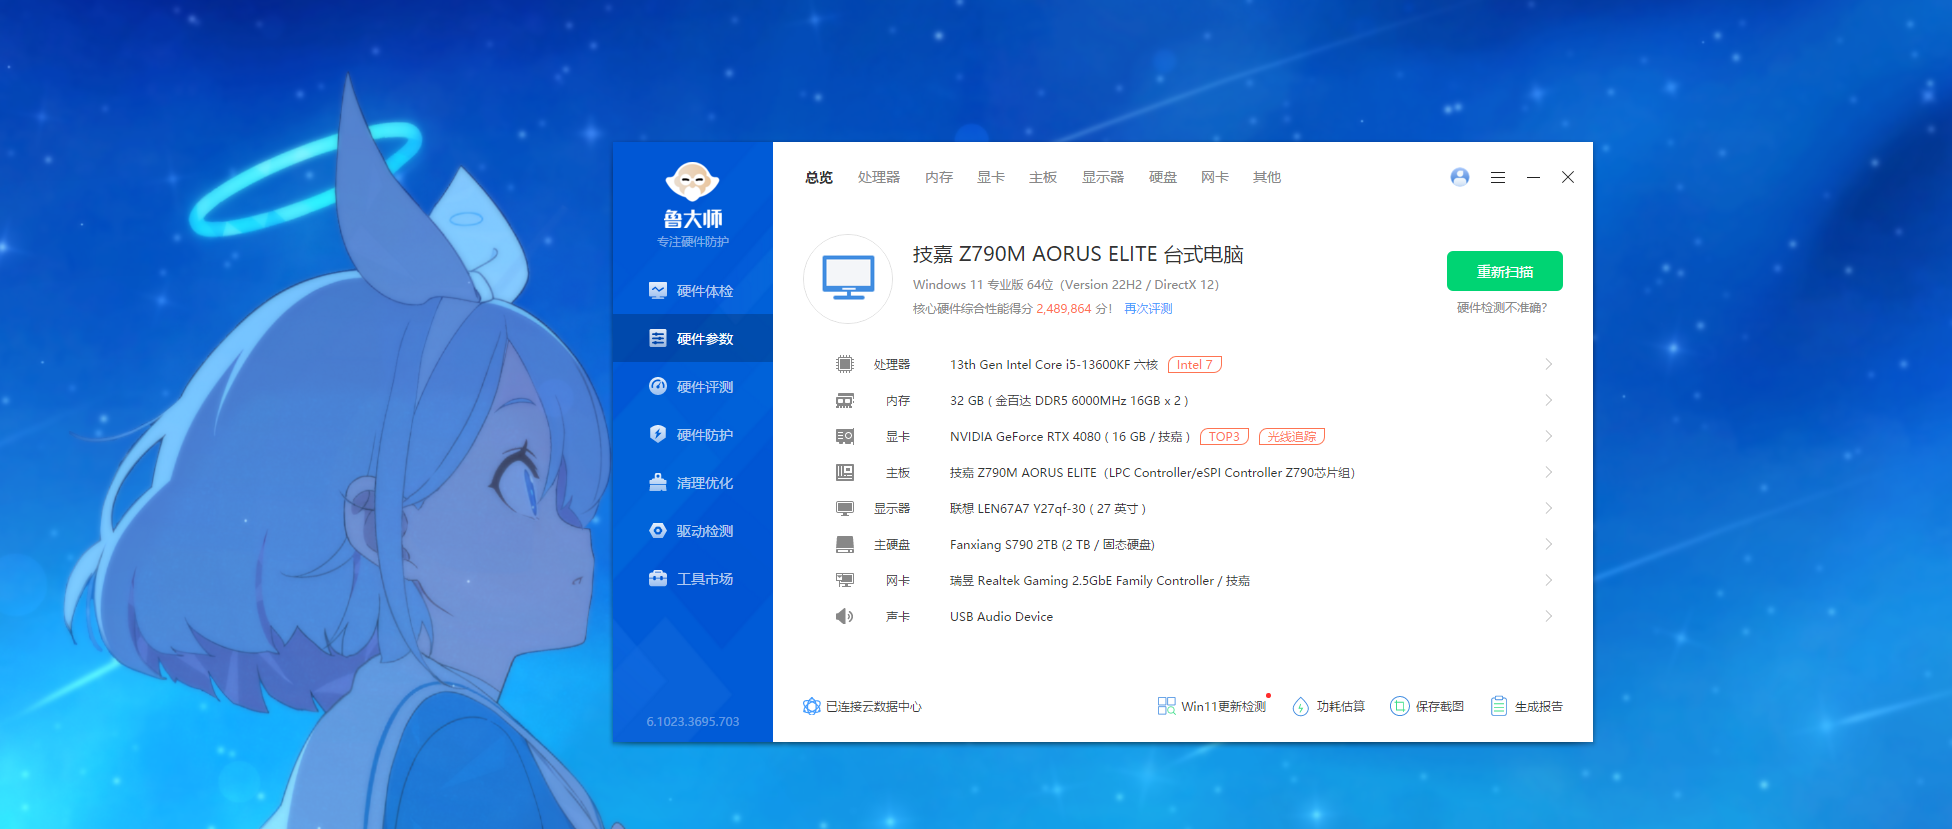Click the 32 GB memory description
Image resolution: width=1952 pixels, height=829 pixels.
point(1069,401)
